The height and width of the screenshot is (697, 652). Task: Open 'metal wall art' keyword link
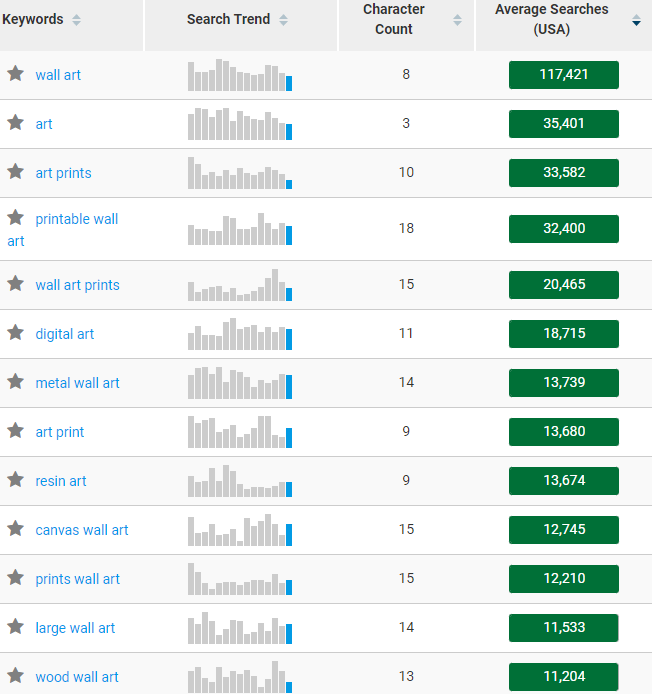[77, 383]
